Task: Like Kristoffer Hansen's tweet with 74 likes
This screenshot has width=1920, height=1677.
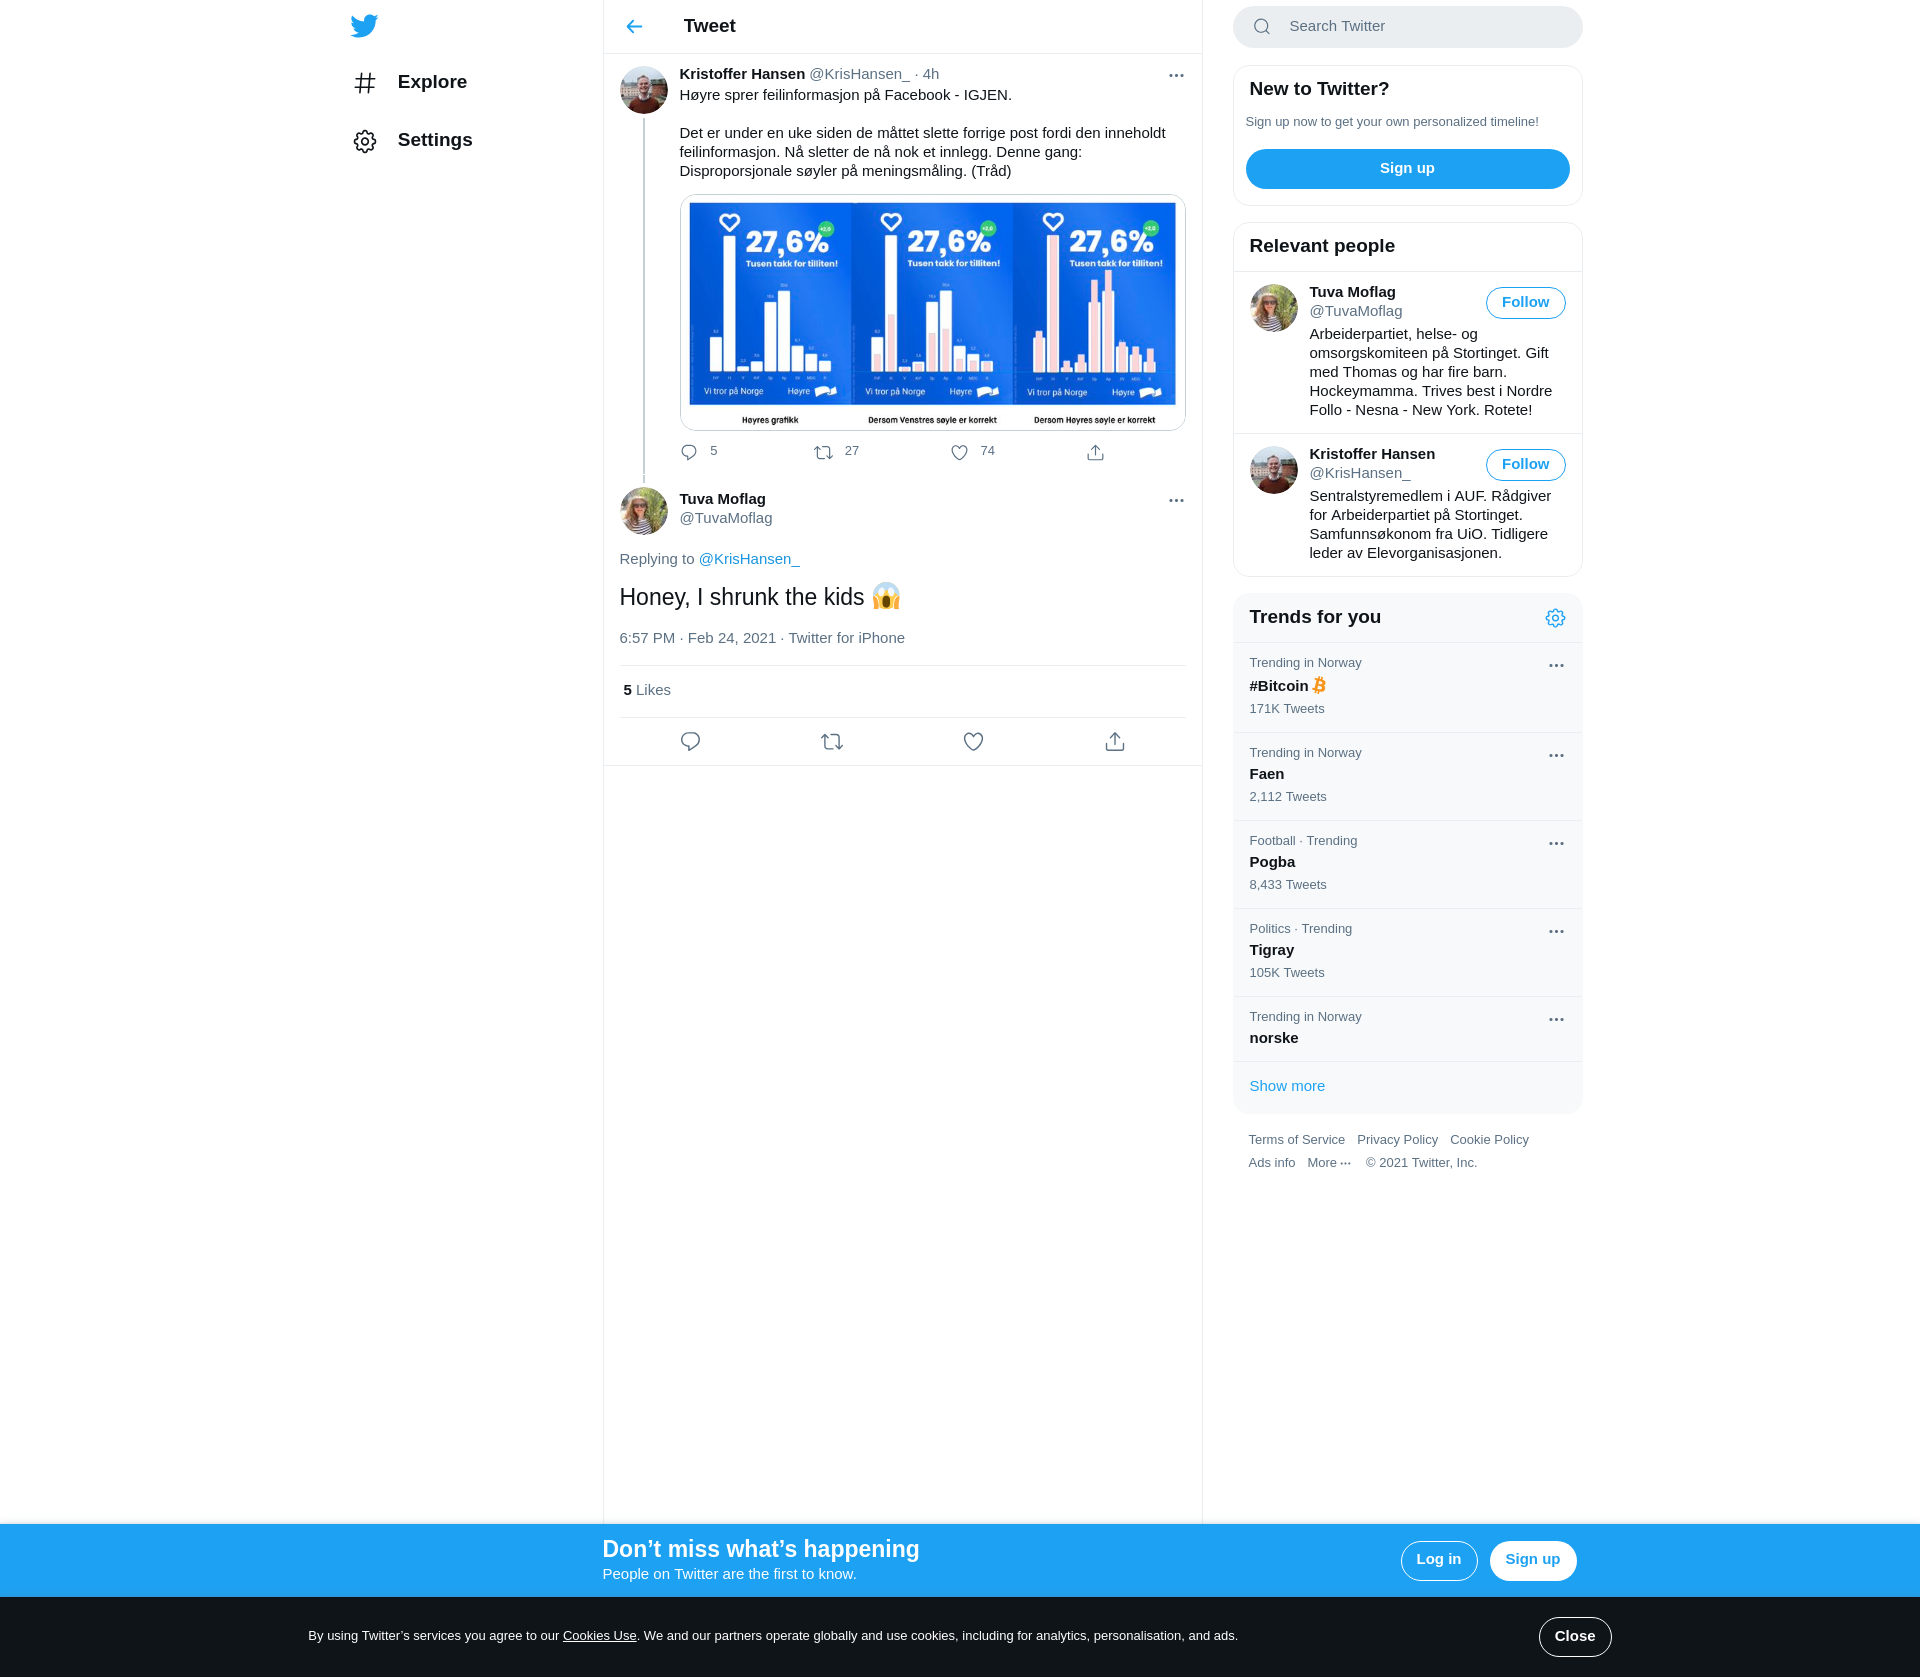Action: [x=959, y=453]
